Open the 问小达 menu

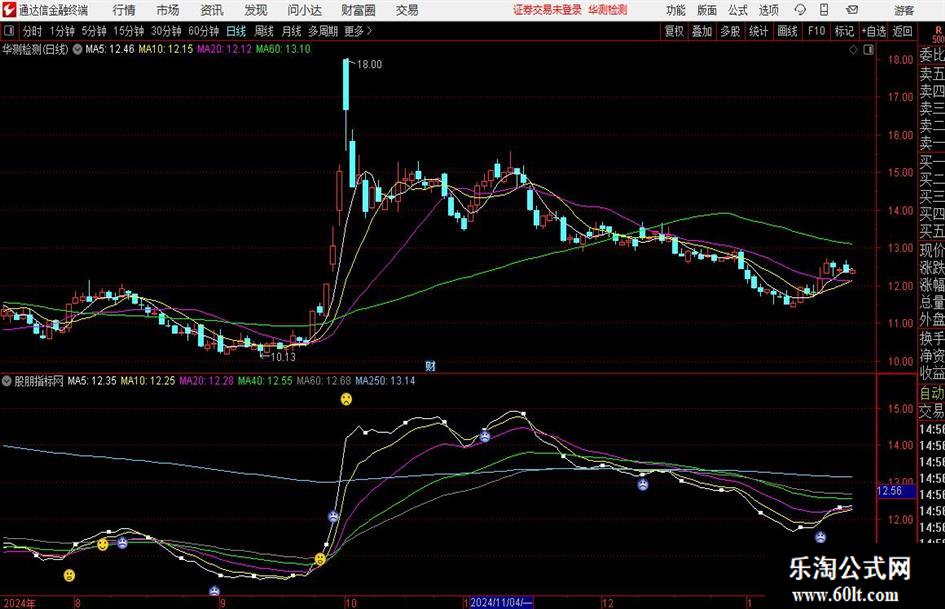[x=304, y=10]
